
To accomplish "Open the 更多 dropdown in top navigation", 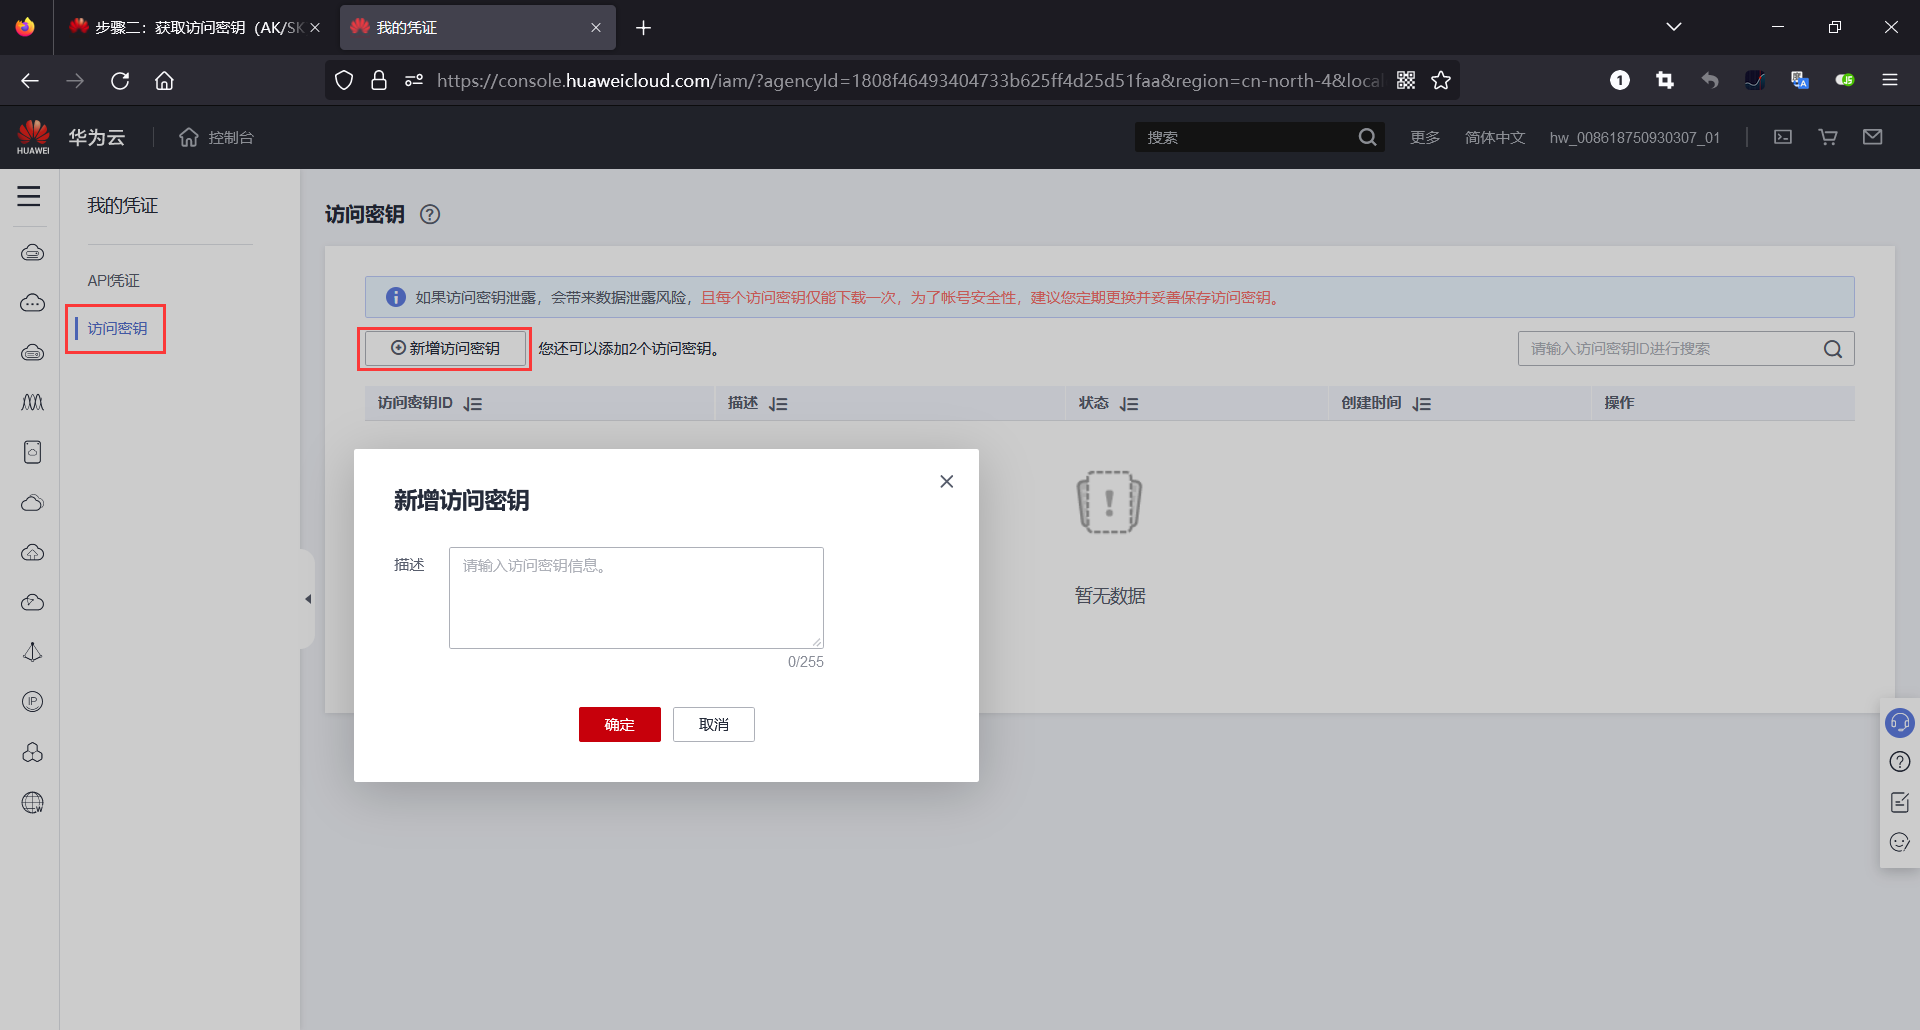I will (x=1424, y=137).
